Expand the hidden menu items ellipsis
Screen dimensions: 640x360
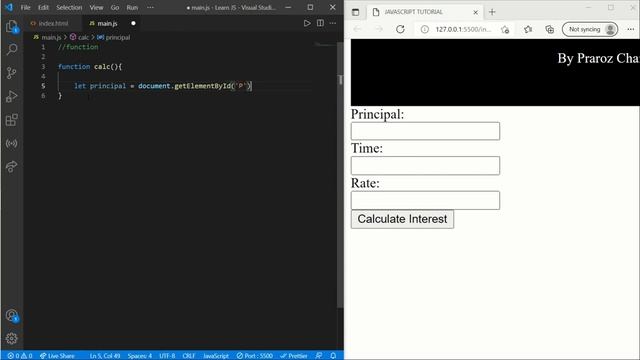[150, 7]
